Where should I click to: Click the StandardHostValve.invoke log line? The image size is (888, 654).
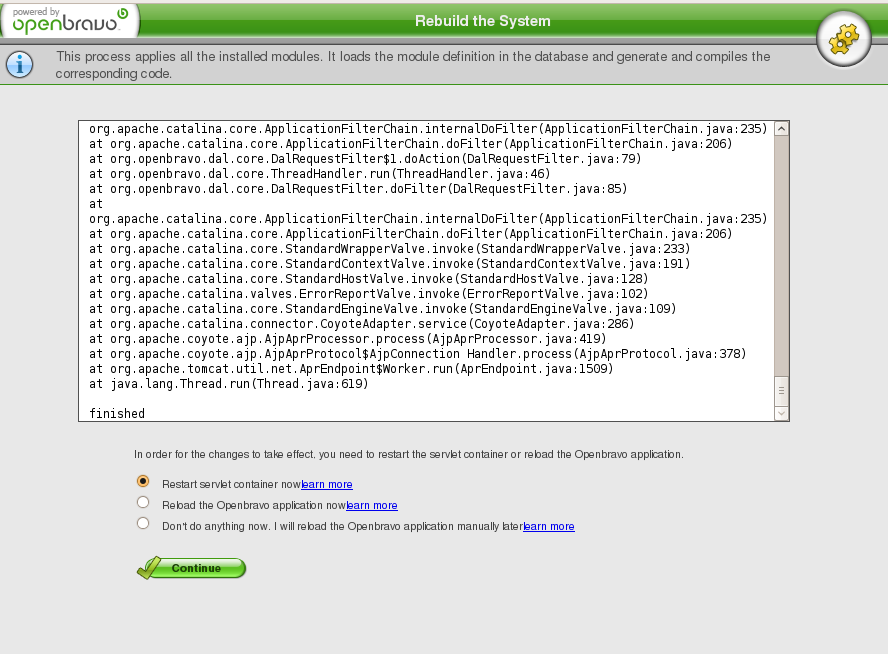(369, 279)
